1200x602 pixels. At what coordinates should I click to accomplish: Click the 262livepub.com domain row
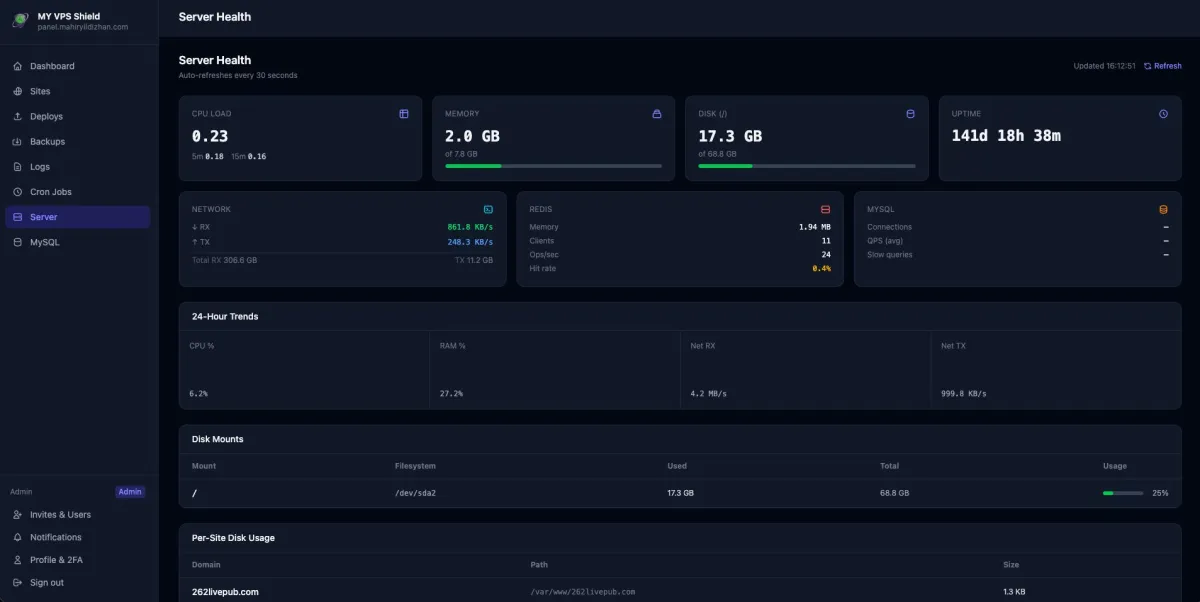click(x=680, y=592)
